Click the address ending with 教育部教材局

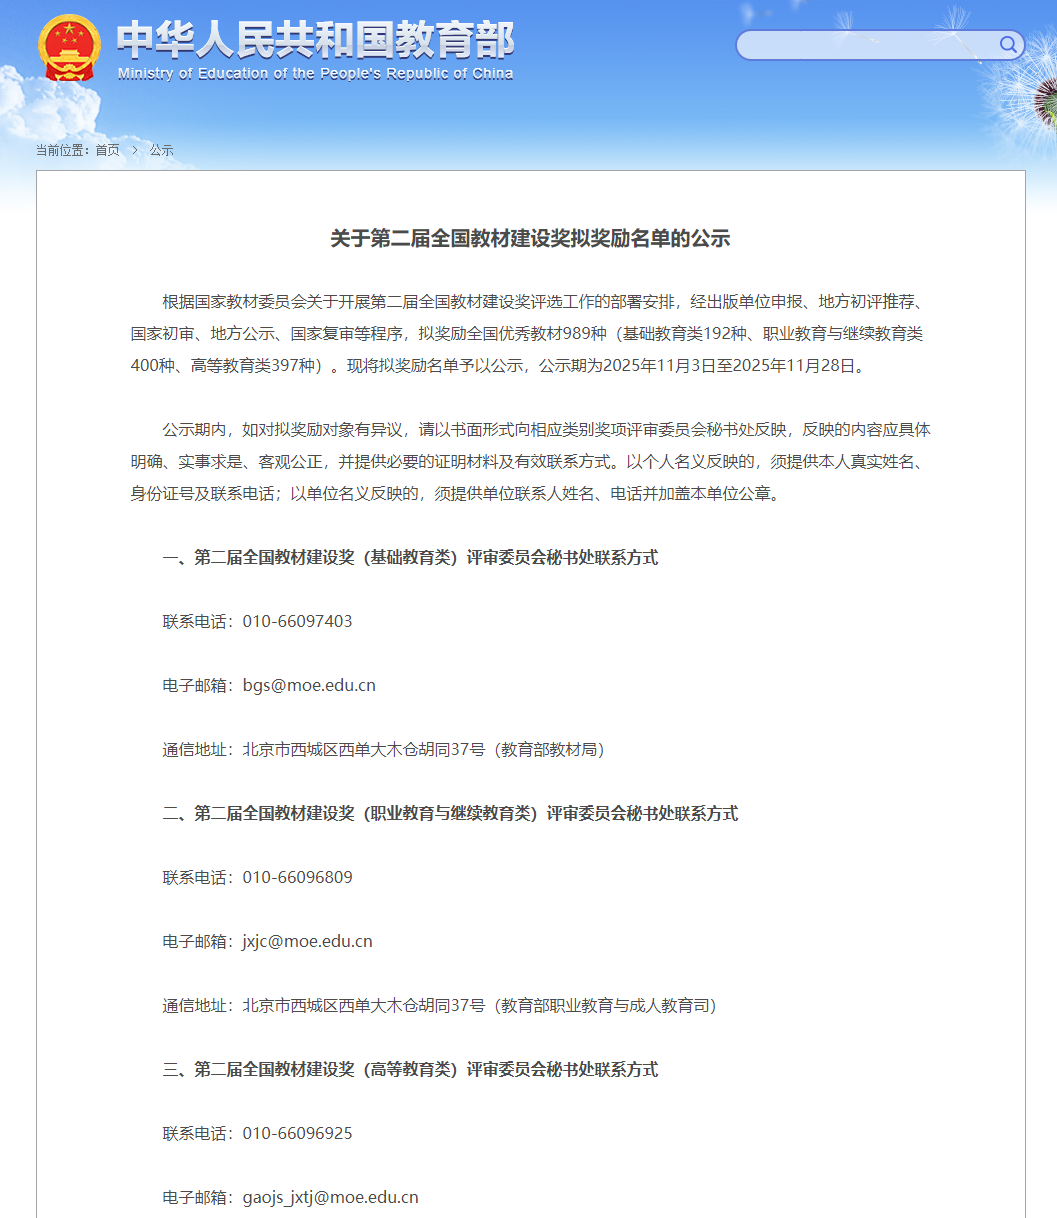click(x=423, y=749)
